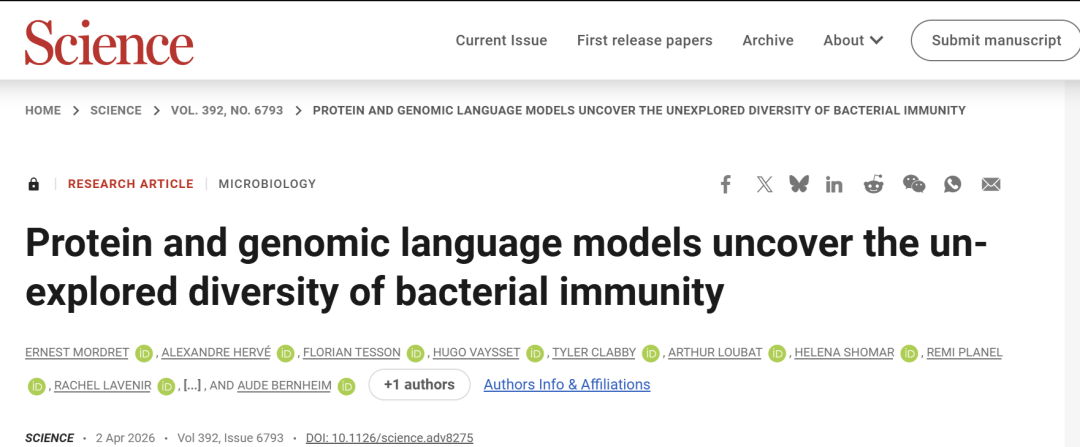Open Ernest Mordret's ORCID iD icon
This screenshot has width=1080, height=447.
click(144, 353)
